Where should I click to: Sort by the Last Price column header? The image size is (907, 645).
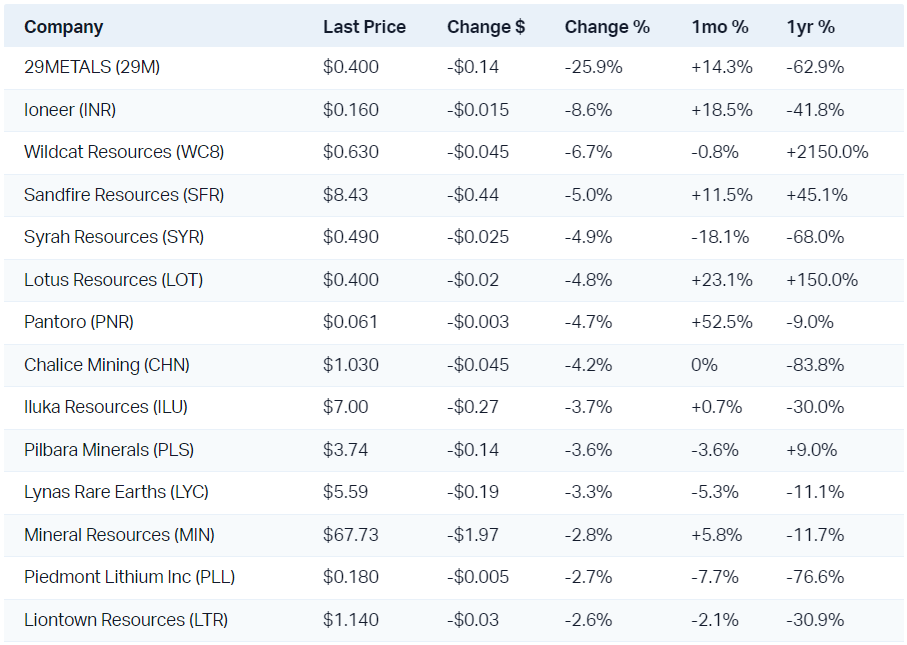pos(364,27)
